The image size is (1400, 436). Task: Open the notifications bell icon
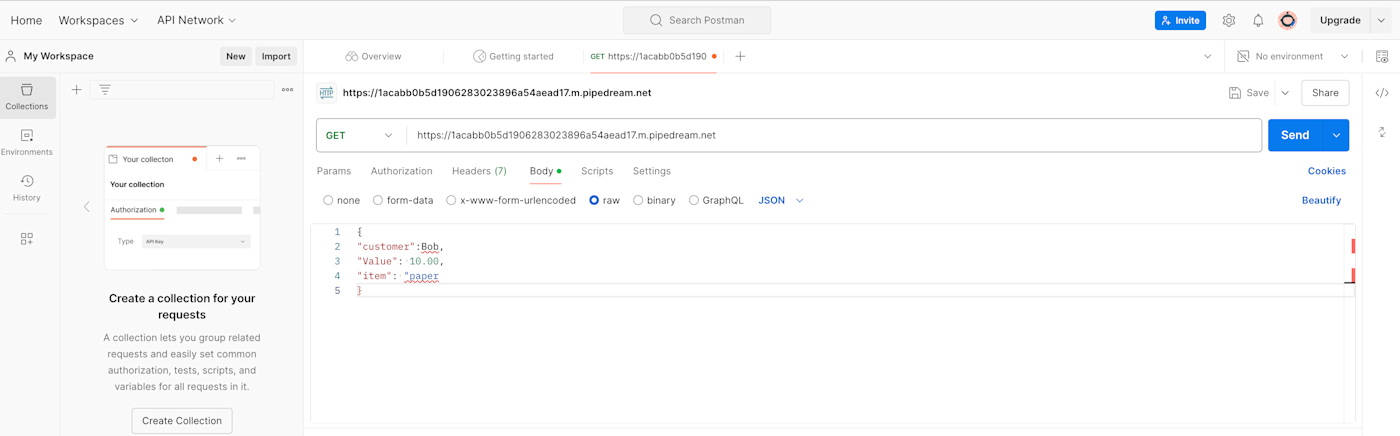tap(1258, 20)
